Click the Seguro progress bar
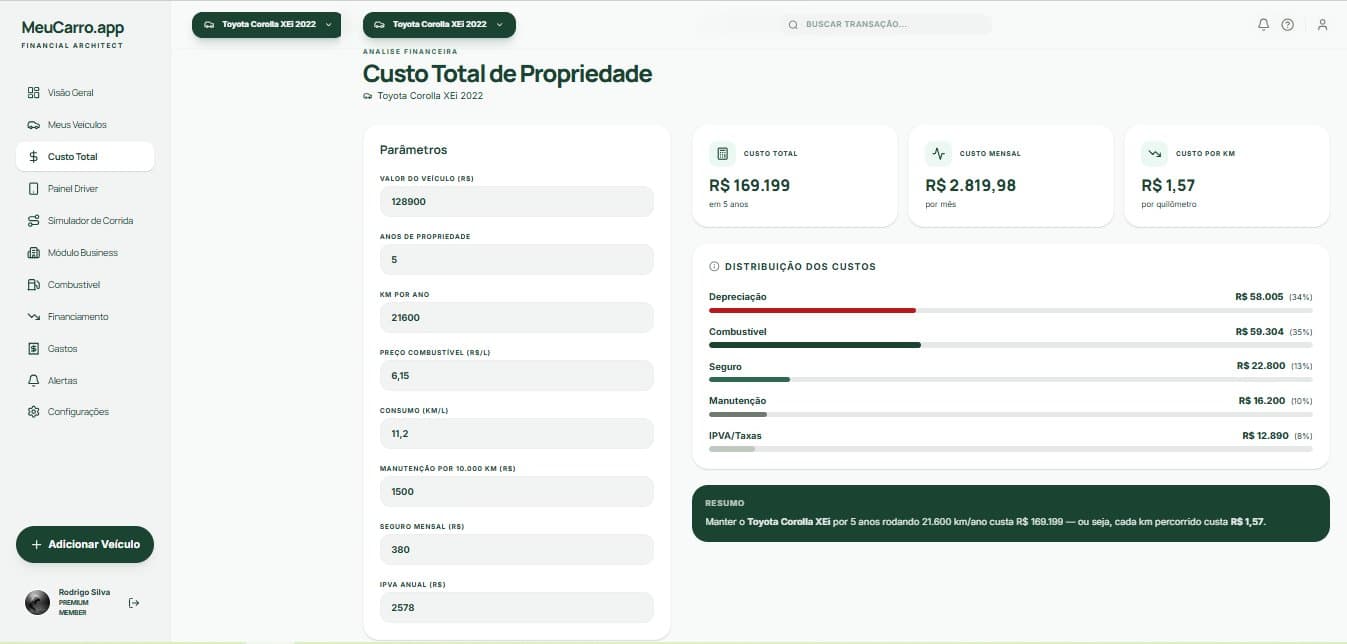This screenshot has width=1347, height=644. (749, 380)
